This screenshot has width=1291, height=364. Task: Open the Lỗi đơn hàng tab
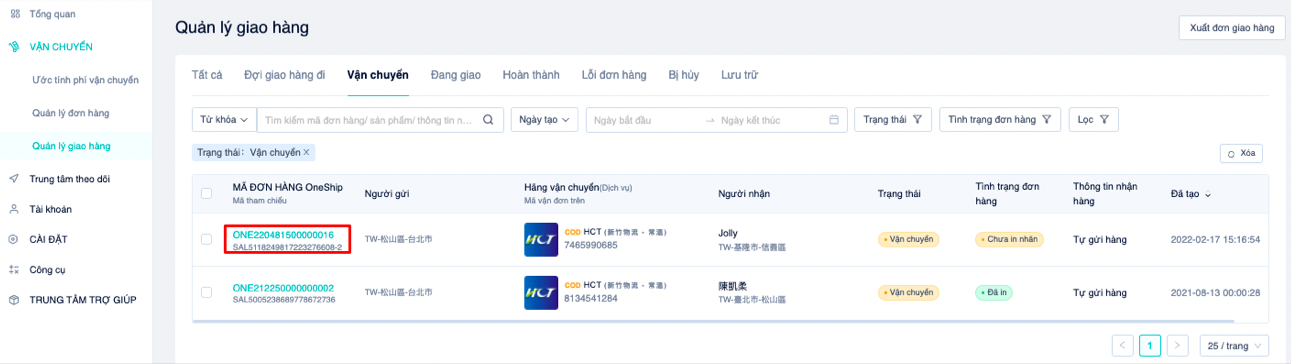click(x=614, y=75)
